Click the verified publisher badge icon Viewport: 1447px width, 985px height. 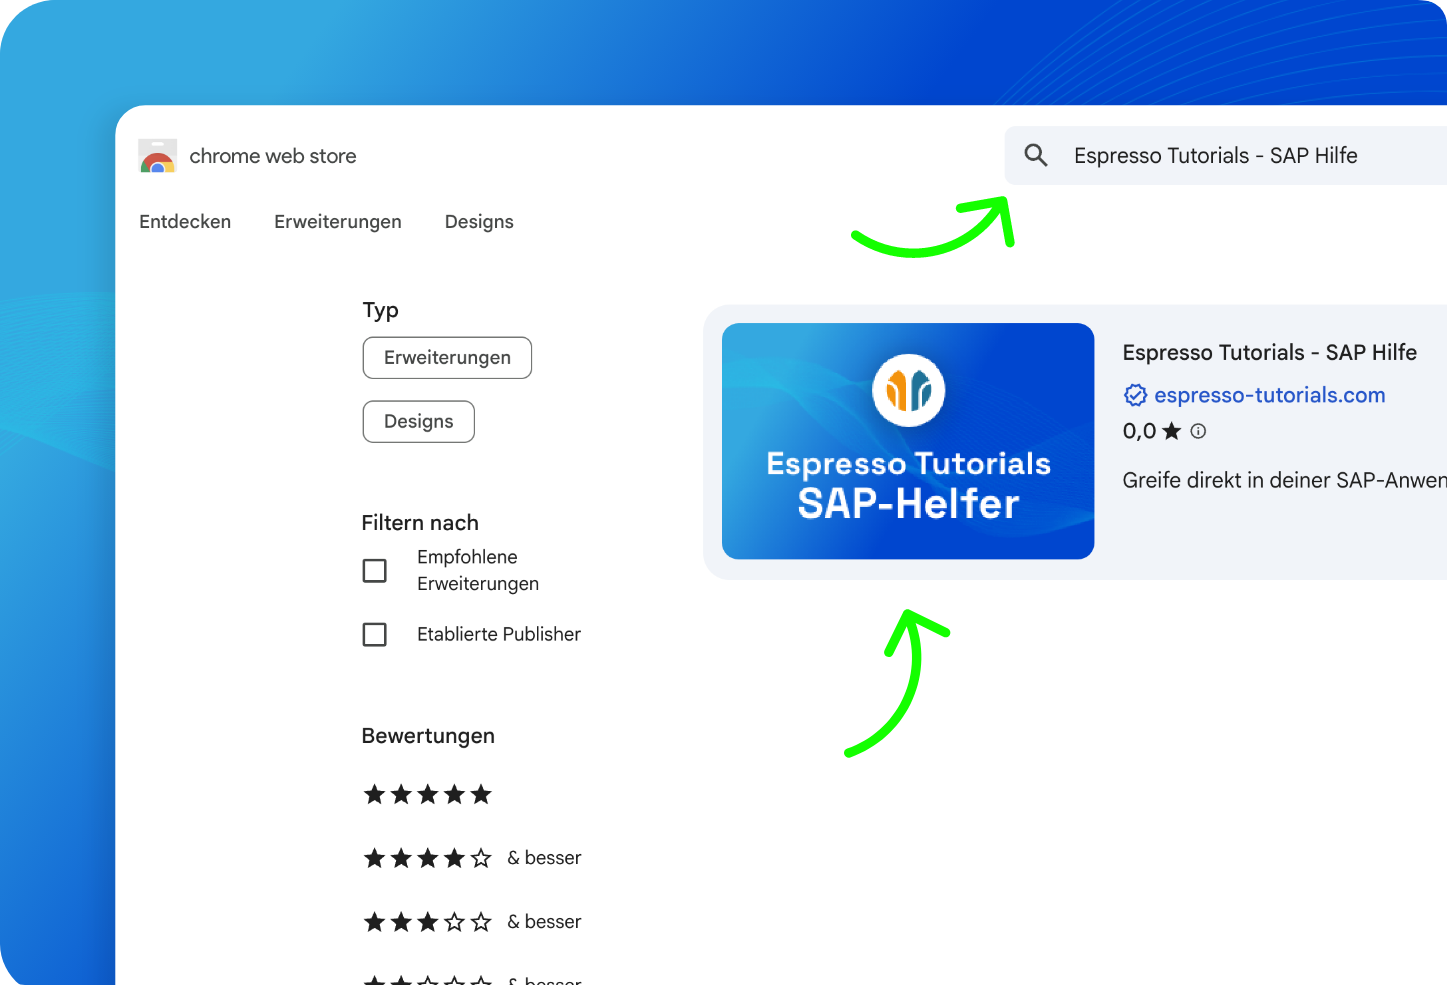point(1135,395)
